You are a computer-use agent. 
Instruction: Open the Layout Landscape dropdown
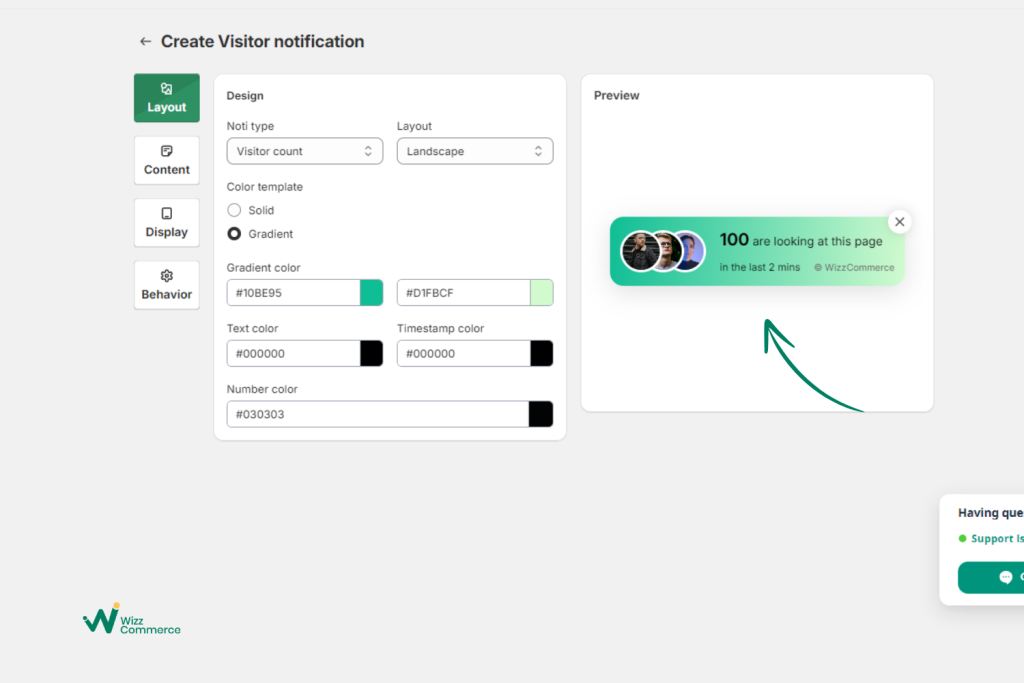475,151
